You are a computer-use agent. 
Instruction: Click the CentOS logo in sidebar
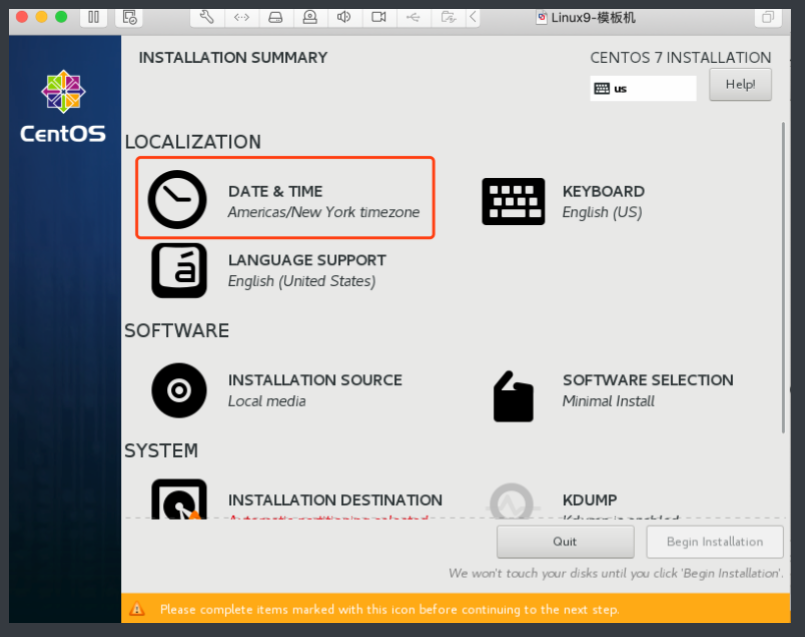63,106
